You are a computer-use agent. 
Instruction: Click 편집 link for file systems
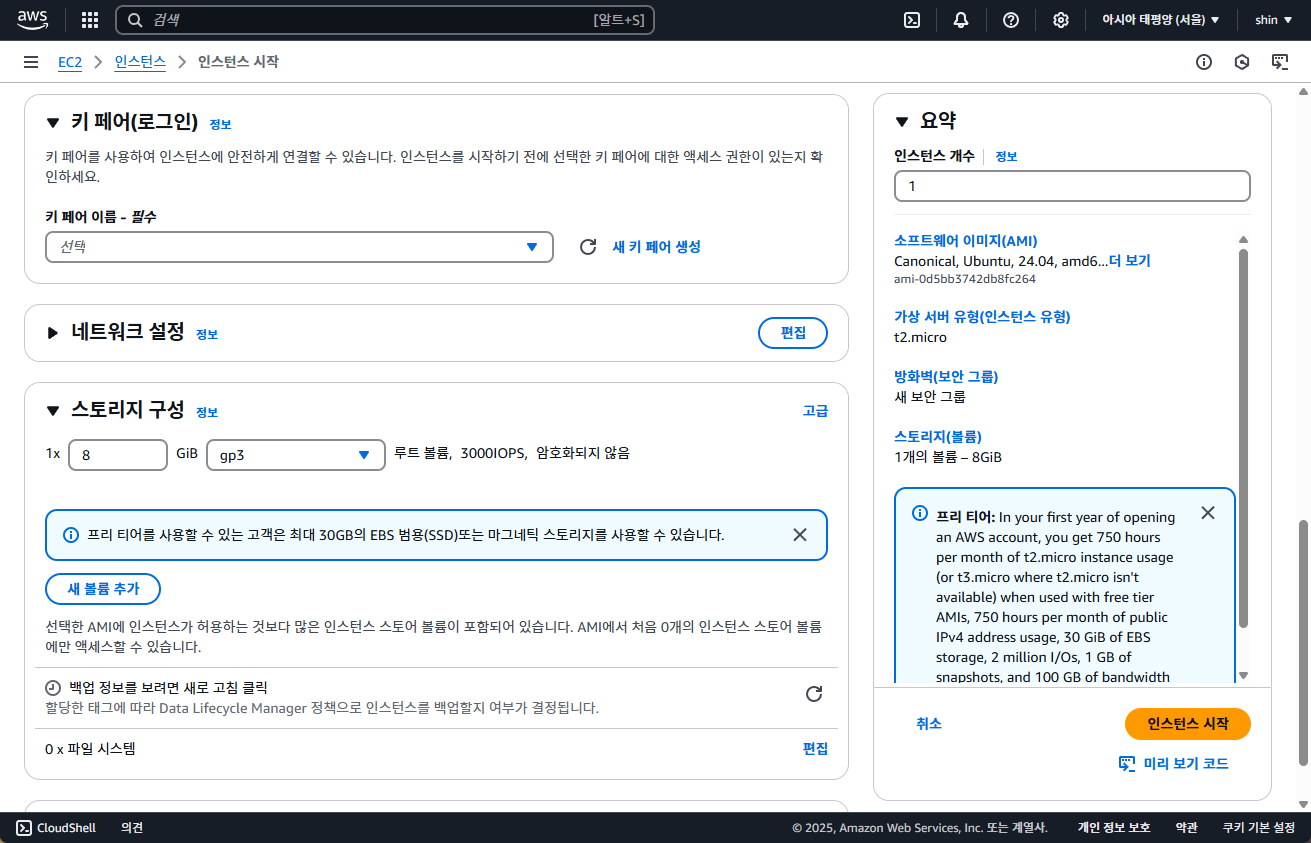815,749
